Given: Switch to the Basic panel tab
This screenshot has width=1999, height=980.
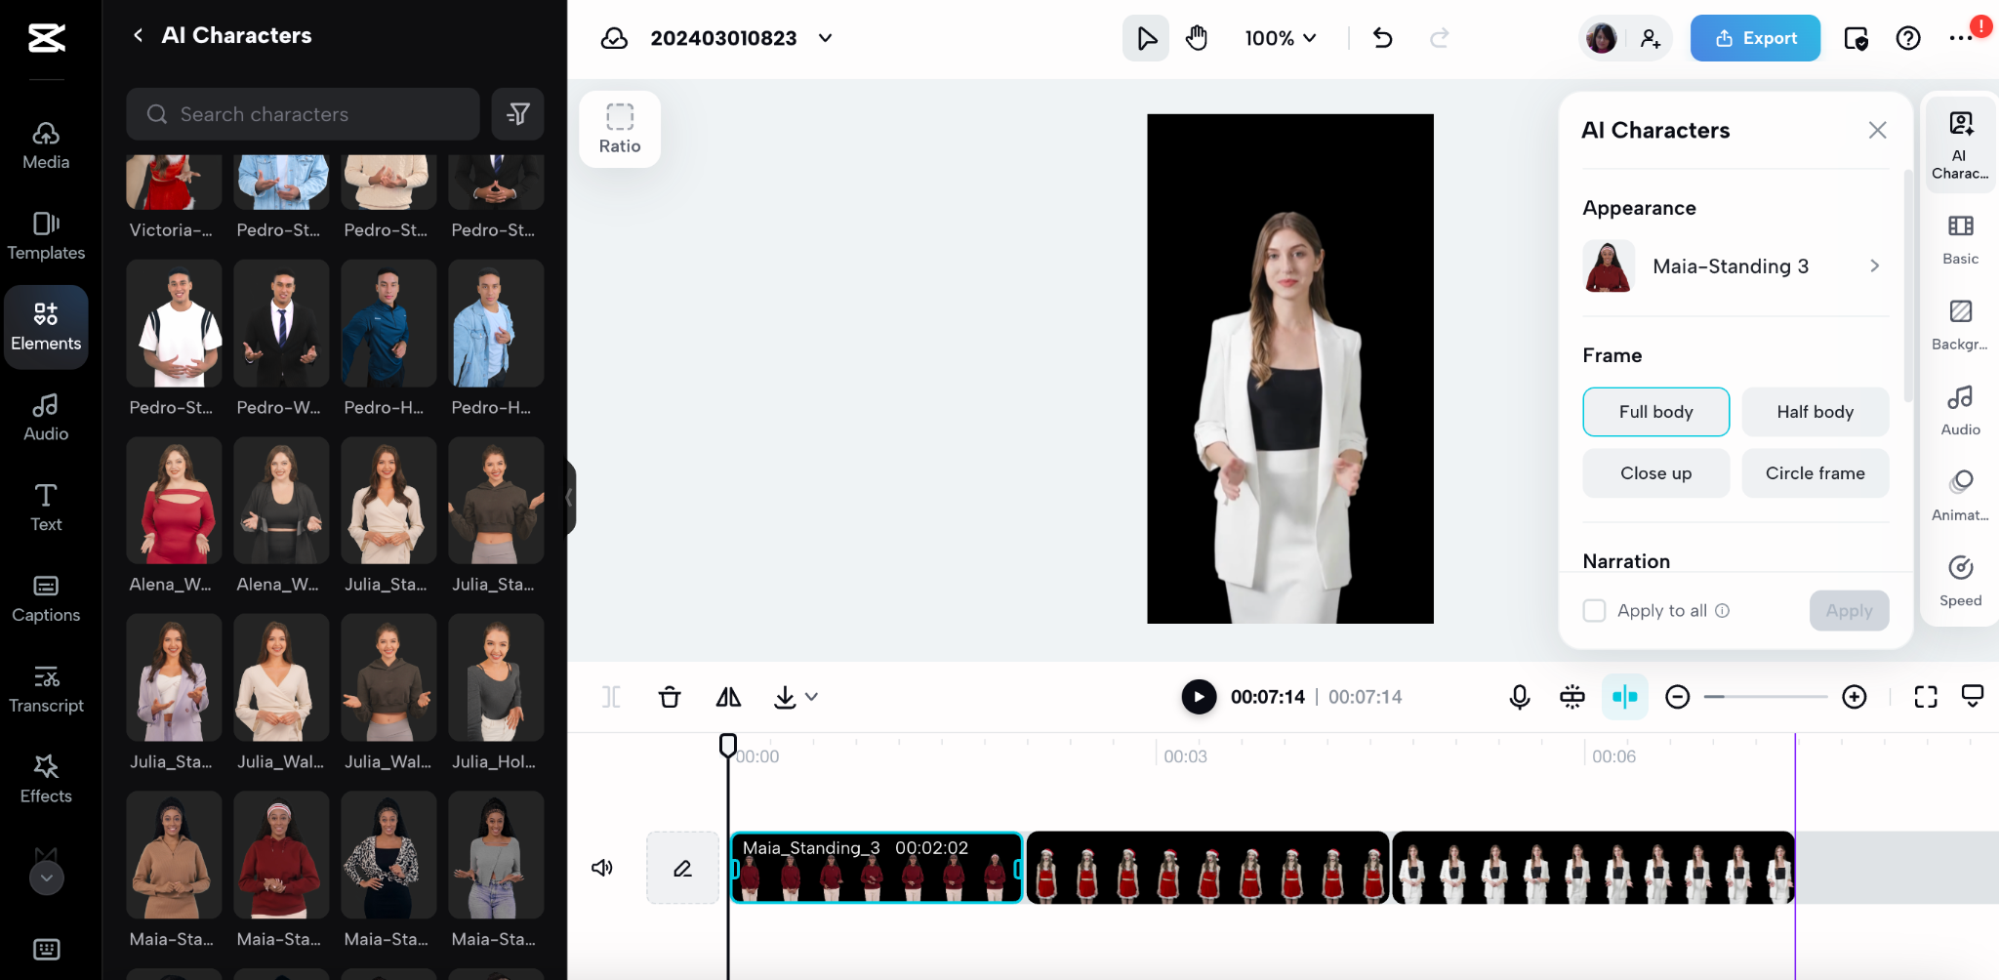Looking at the screenshot, I should [x=1959, y=238].
